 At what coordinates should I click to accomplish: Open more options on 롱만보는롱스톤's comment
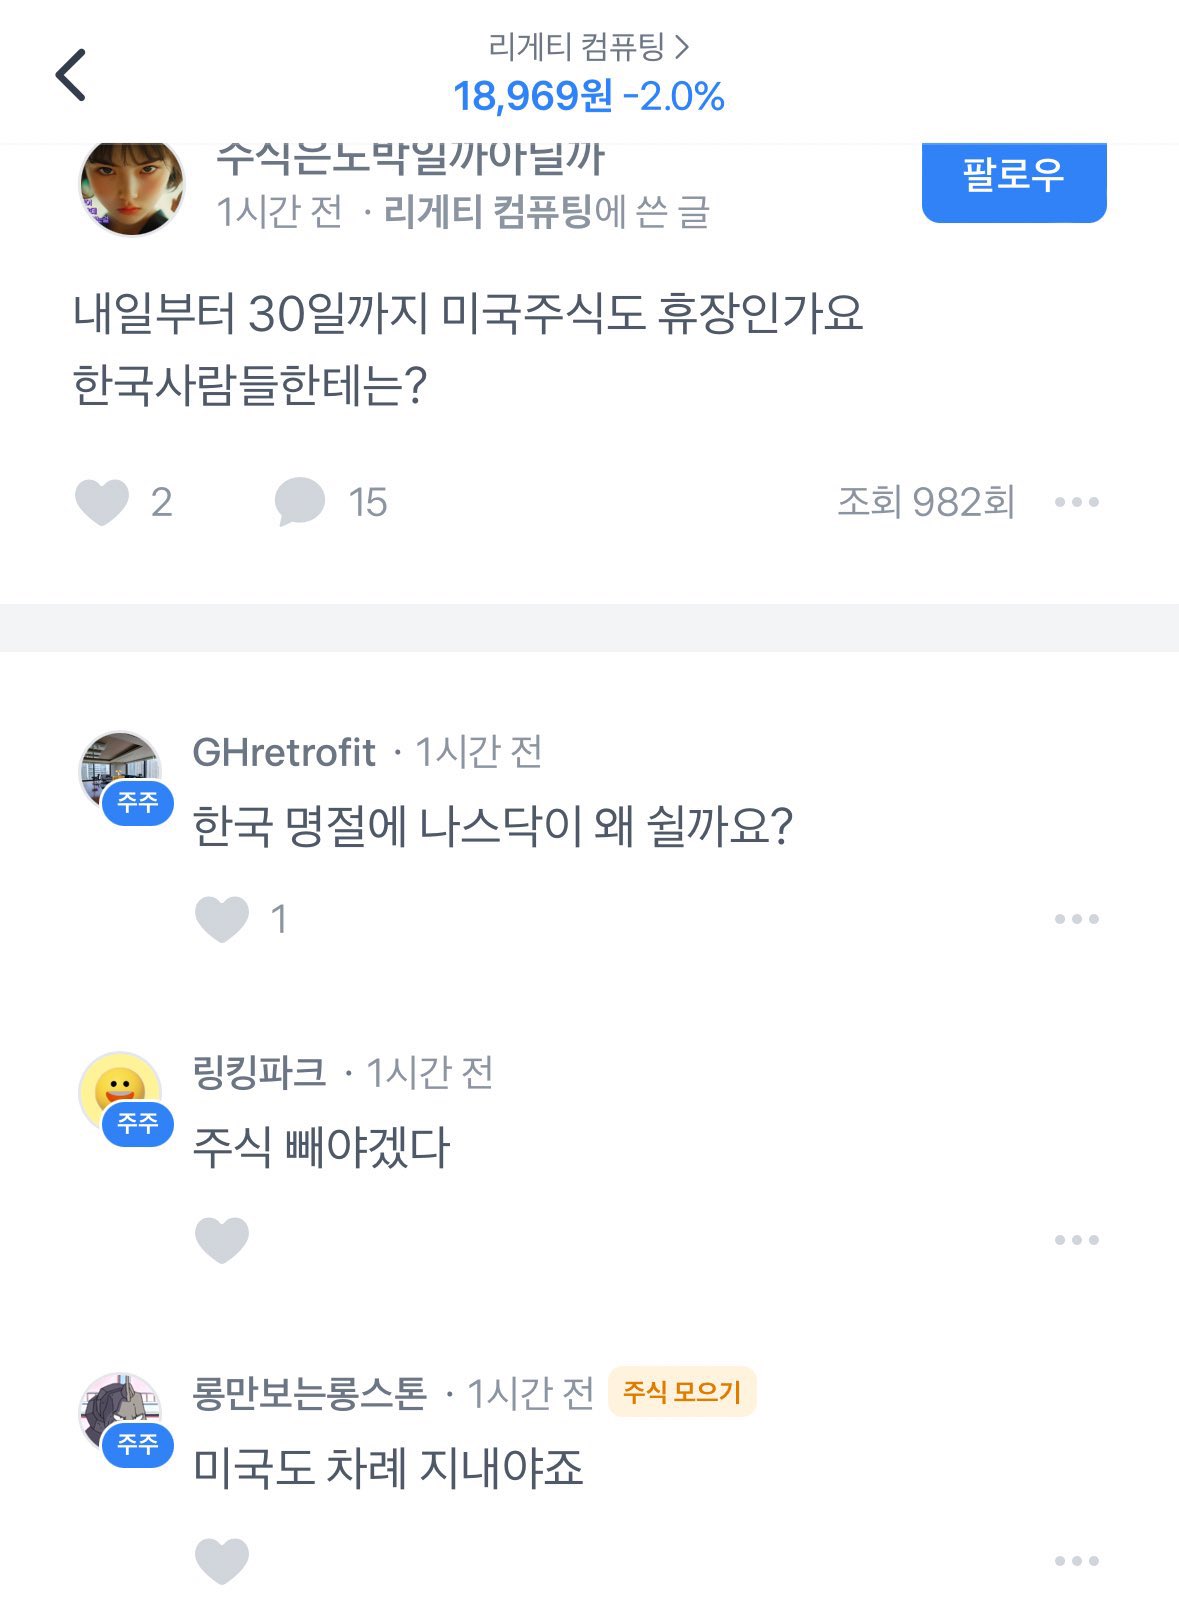pyautogui.click(x=1077, y=1561)
